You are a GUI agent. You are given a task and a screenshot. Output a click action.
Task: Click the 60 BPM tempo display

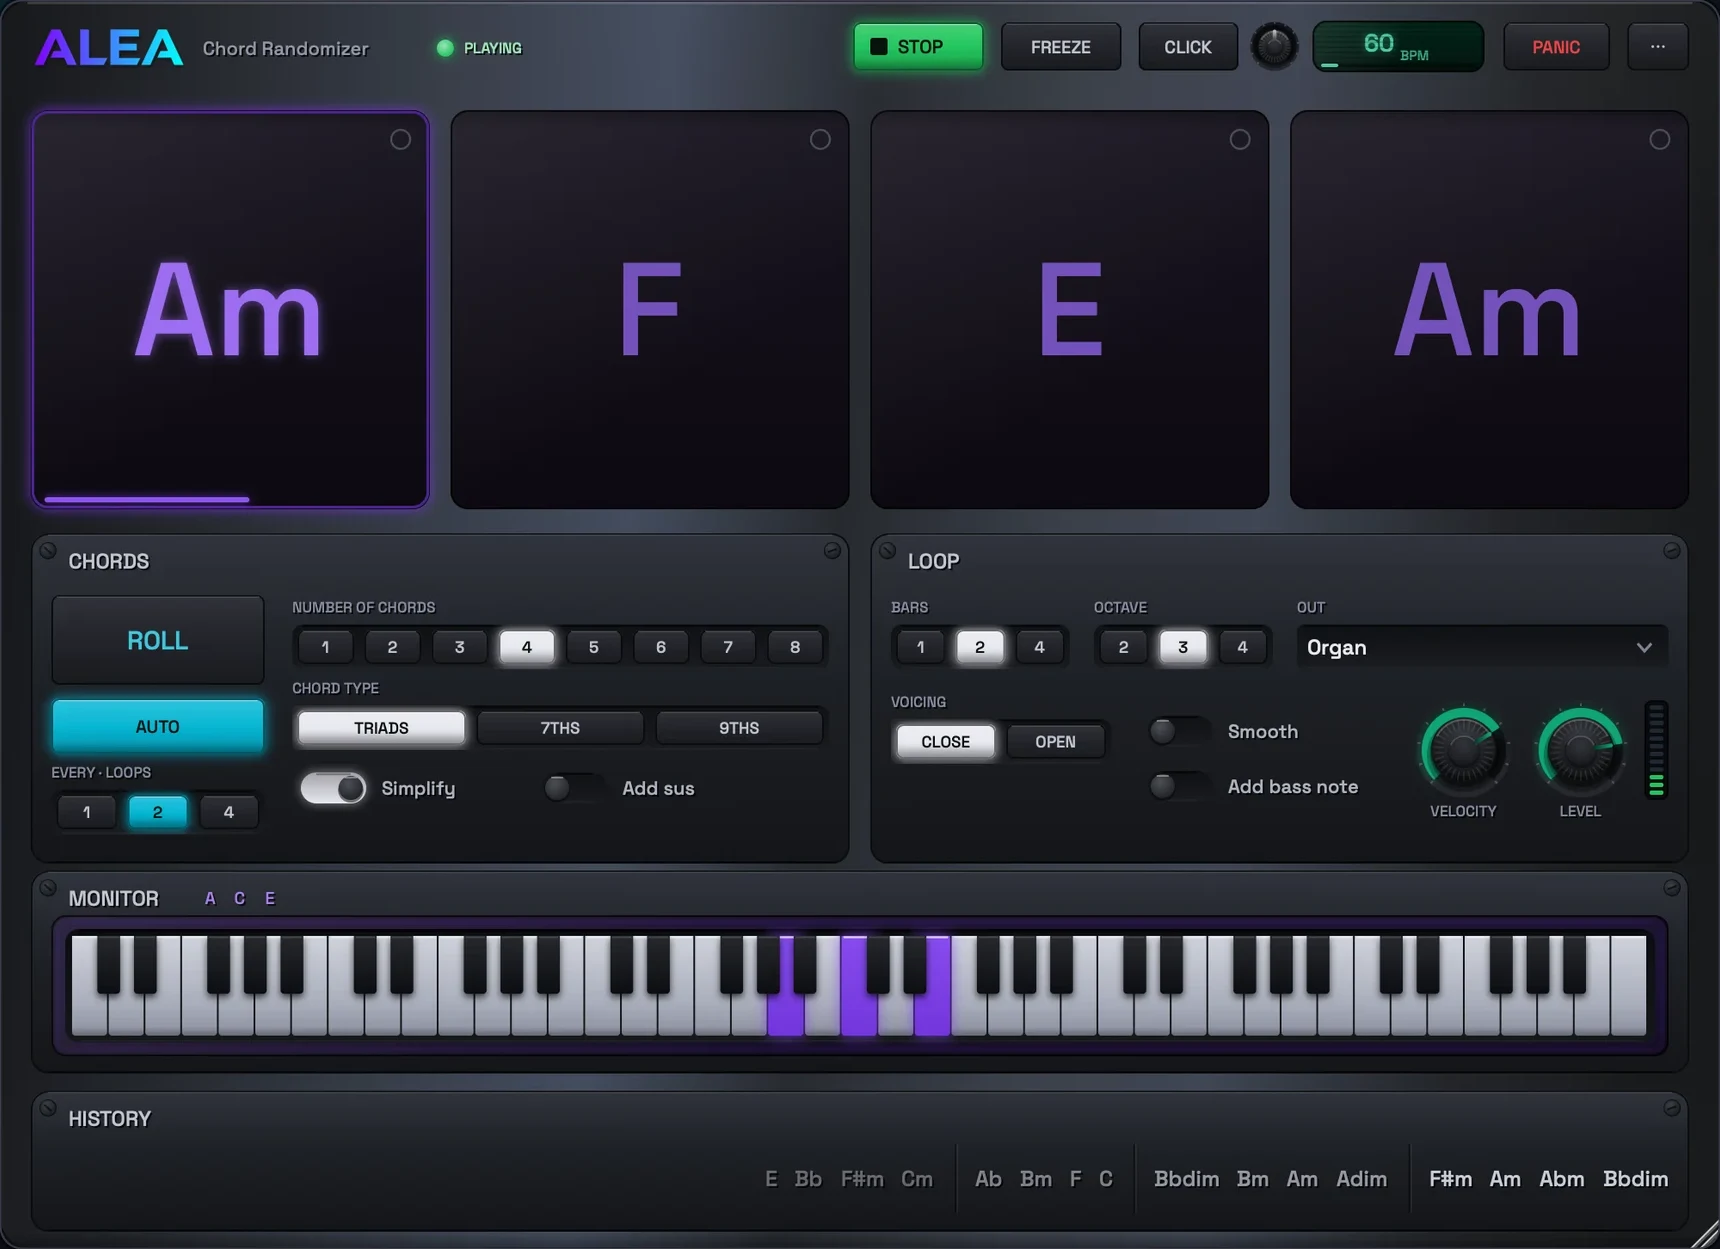click(1398, 46)
